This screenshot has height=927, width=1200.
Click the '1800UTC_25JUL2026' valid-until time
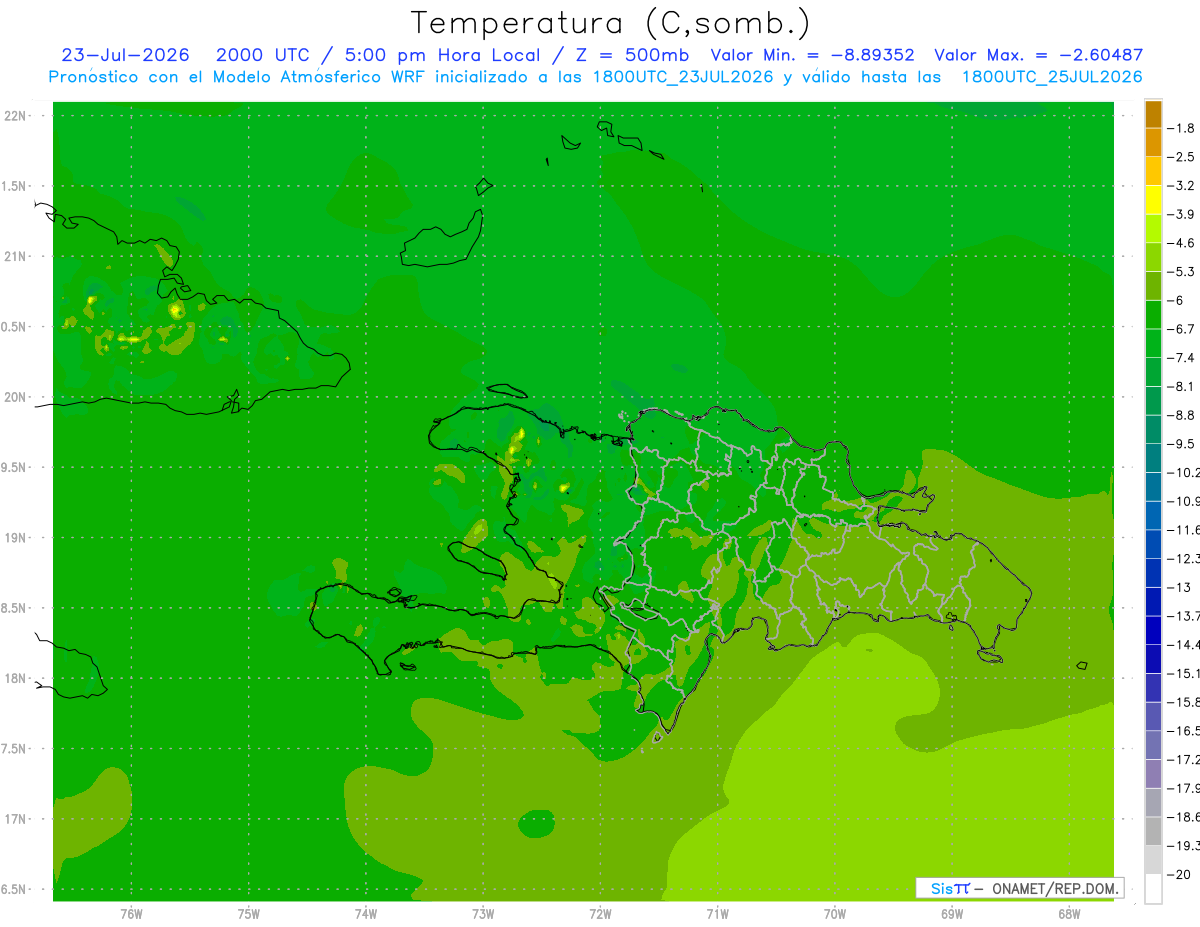[1052, 77]
